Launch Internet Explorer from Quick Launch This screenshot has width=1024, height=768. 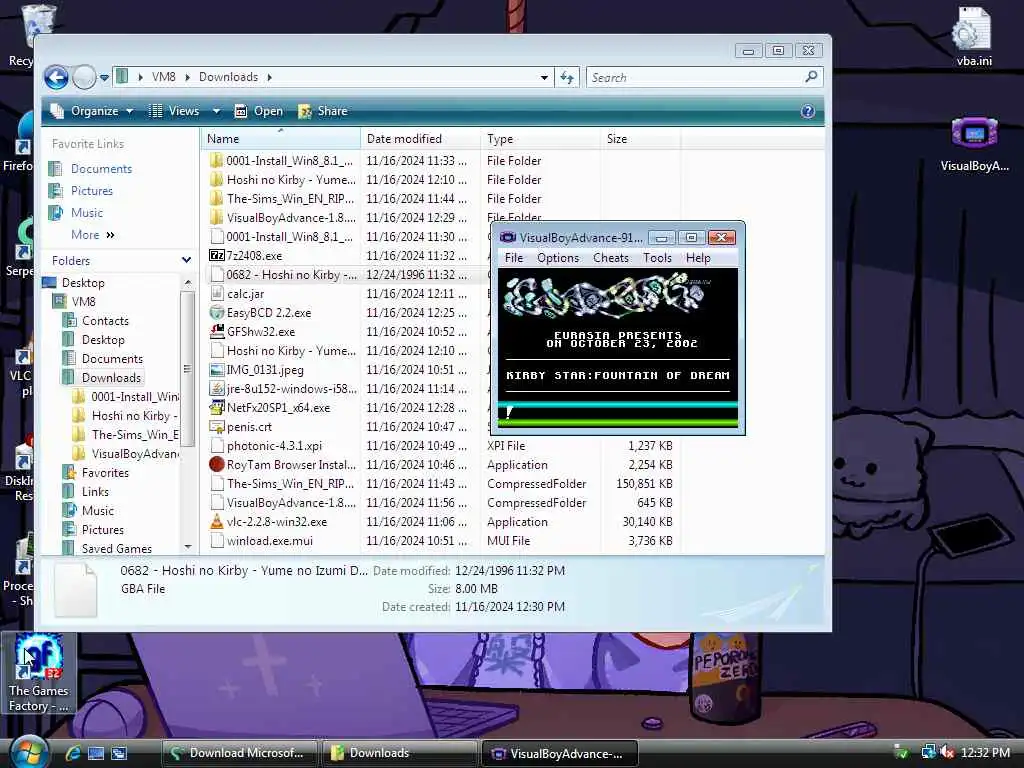[72, 753]
